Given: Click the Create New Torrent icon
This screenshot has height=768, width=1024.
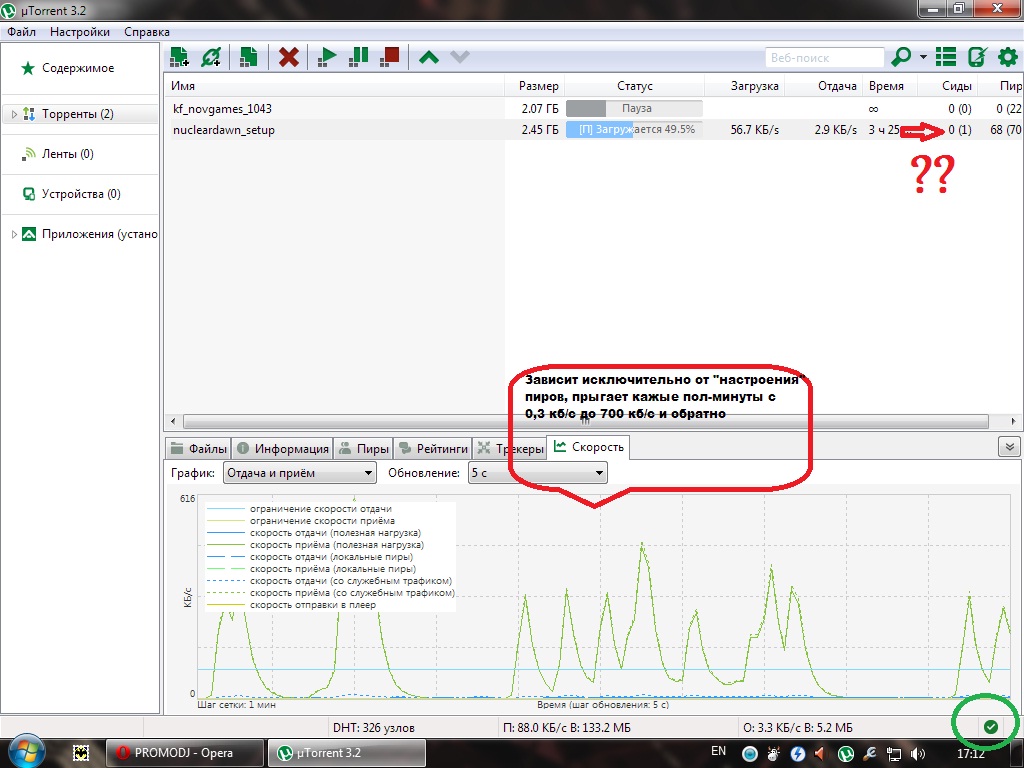Looking at the screenshot, I should (x=248, y=57).
